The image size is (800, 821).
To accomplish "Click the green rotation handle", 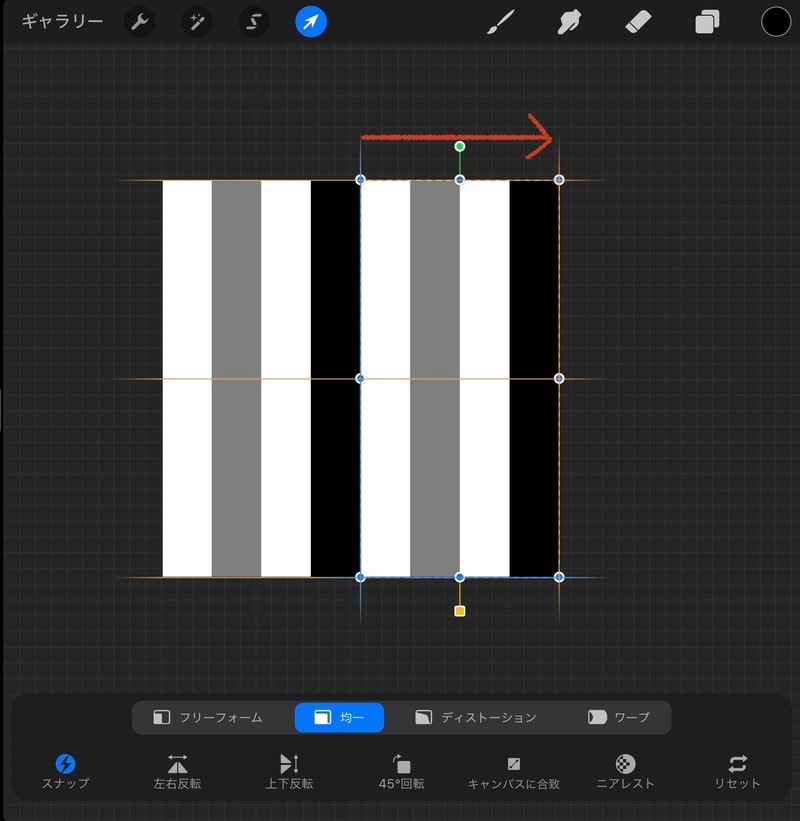I will click(460, 147).
